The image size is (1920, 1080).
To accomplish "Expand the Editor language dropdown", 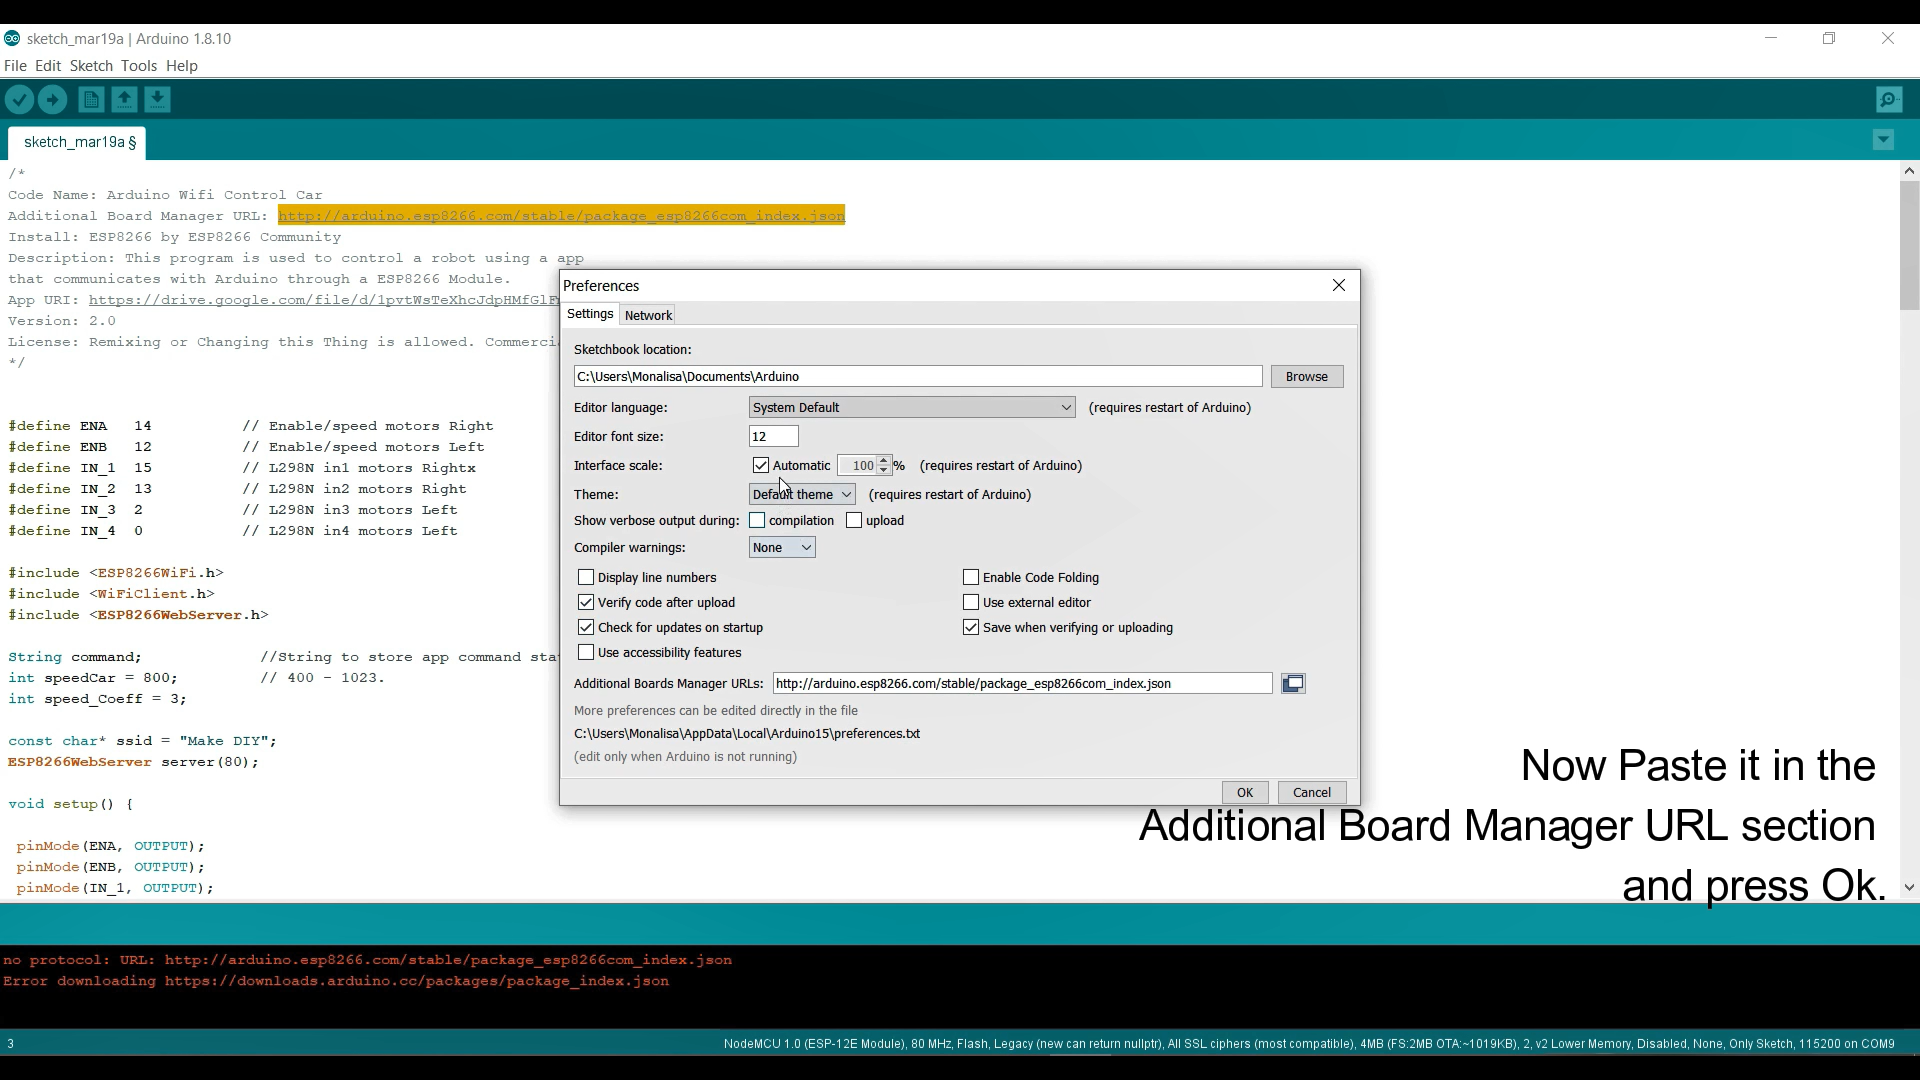I will coord(911,408).
